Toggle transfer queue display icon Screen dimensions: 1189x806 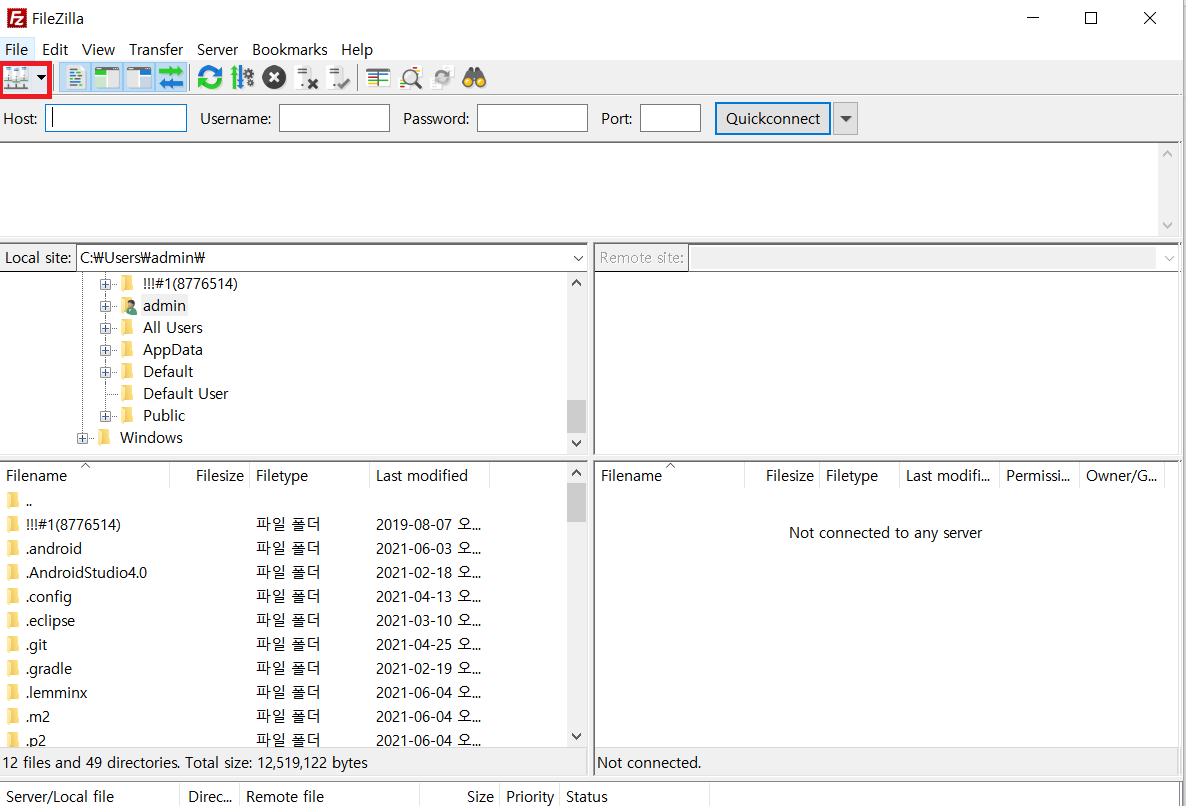[171, 78]
